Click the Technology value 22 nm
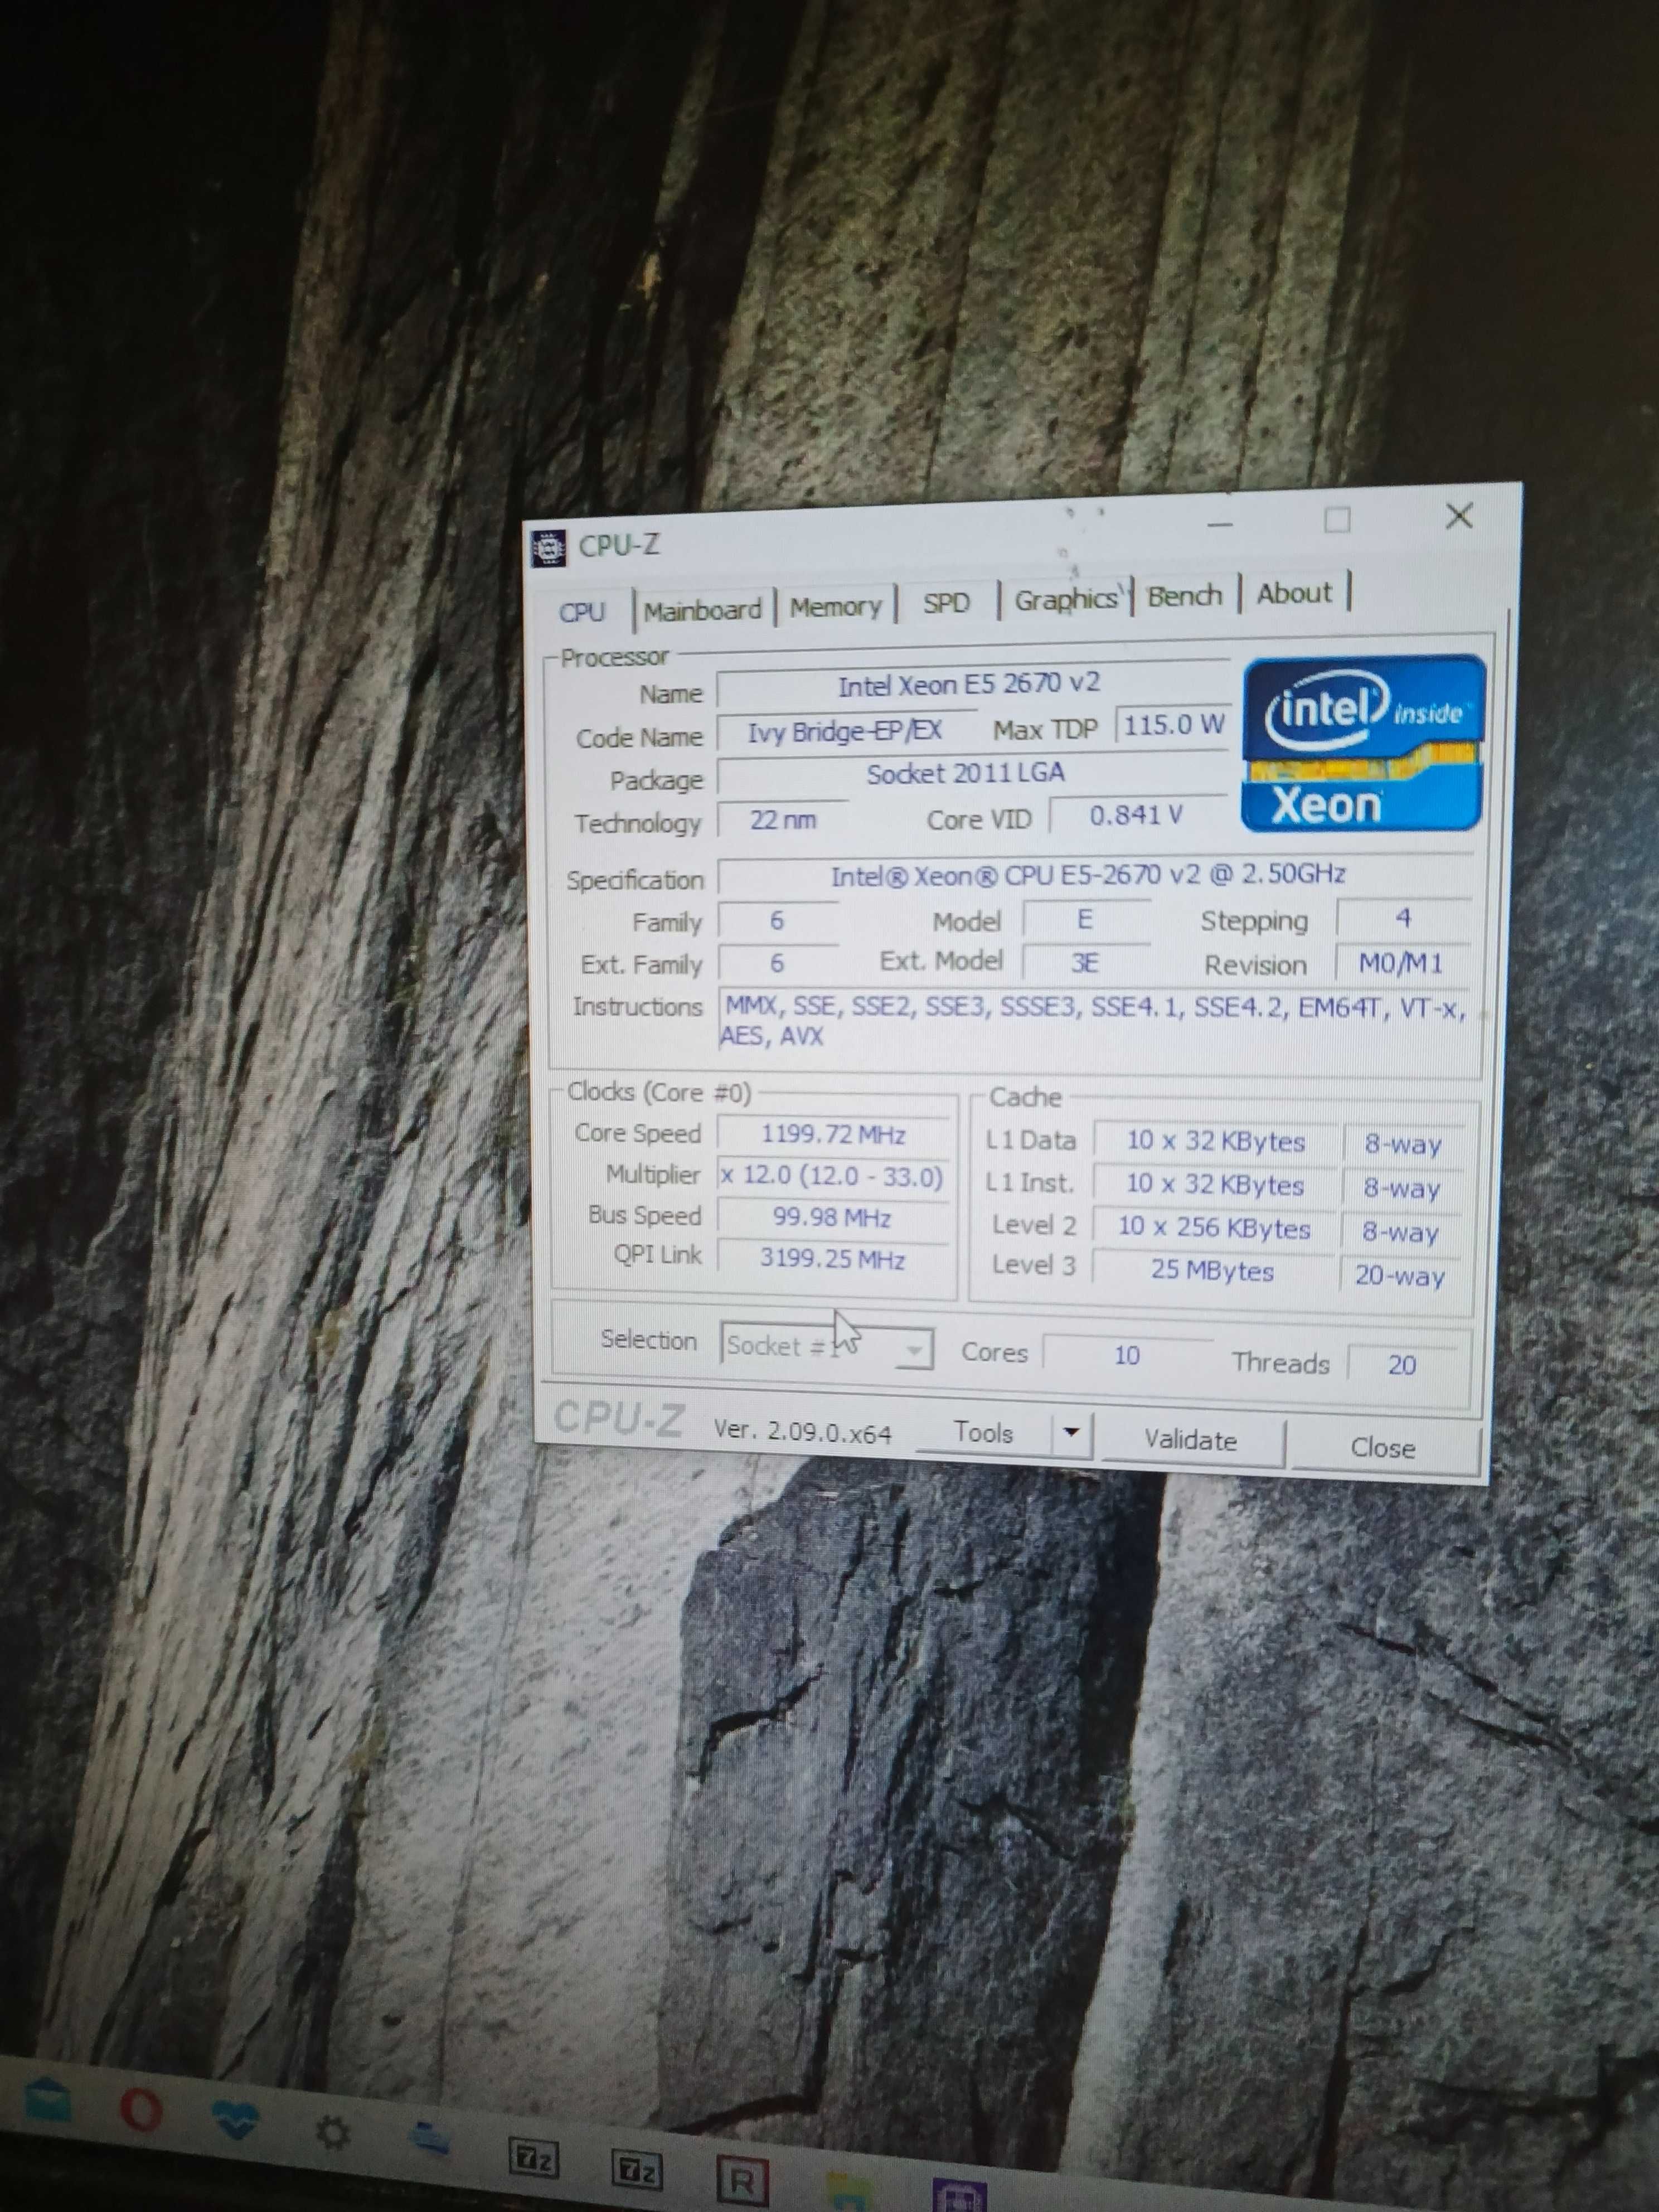The height and width of the screenshot is (2212, 1659). [x=783, y=820]
